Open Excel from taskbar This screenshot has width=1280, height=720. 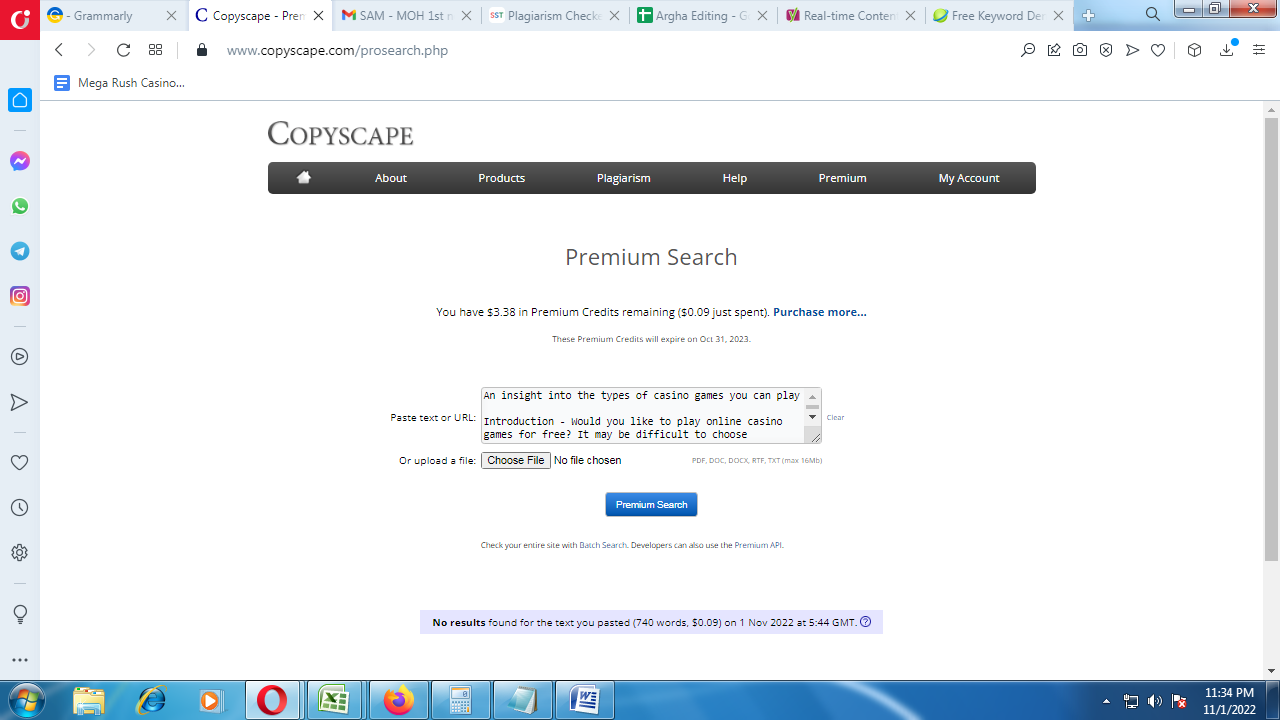pyautogui.click(x=334, y=700)
